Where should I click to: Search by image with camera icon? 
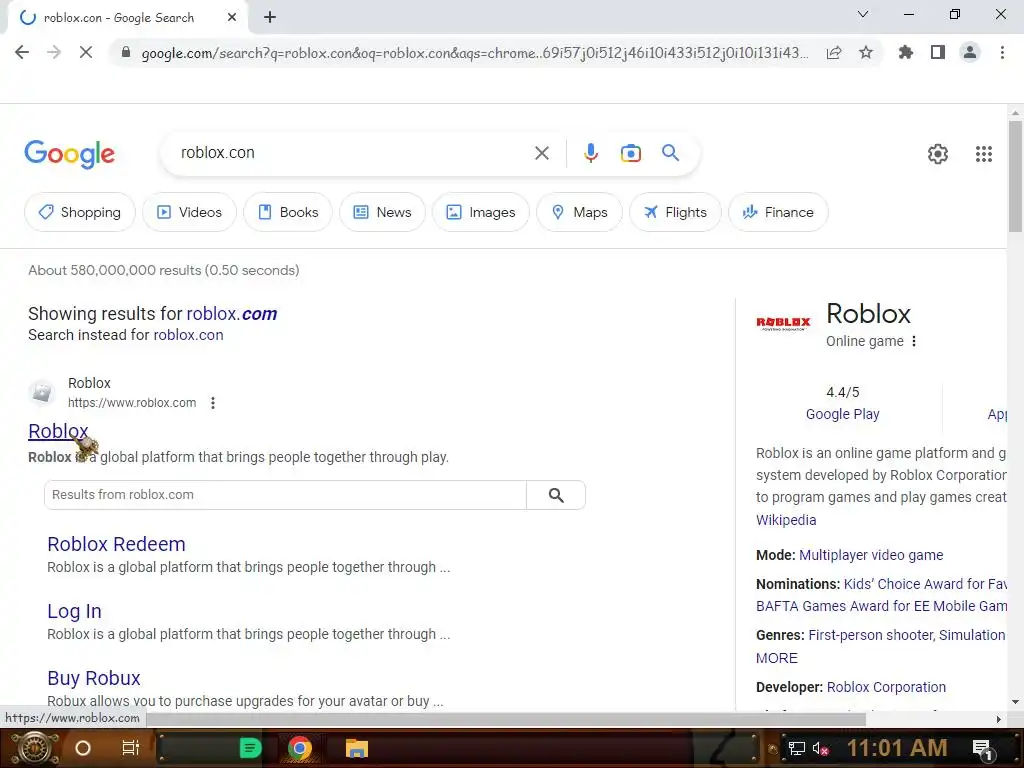click(630, 153)
